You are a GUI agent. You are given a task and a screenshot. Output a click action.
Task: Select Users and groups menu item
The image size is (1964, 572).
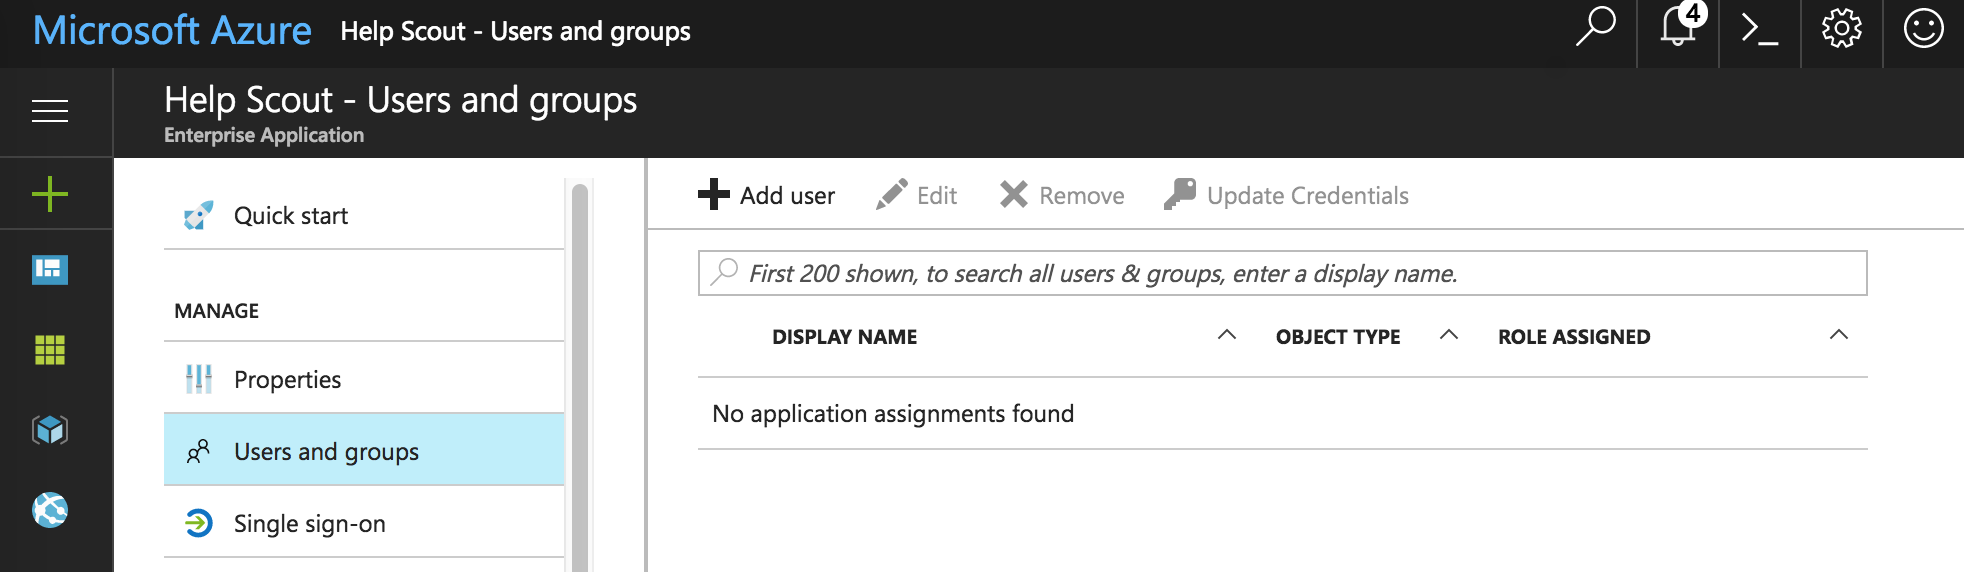326,452
